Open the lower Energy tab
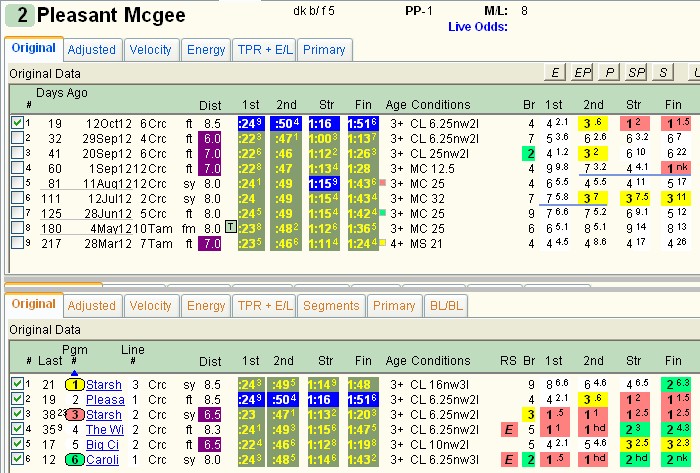Screen dimensions: 700x473 click(x=206, y=306)
